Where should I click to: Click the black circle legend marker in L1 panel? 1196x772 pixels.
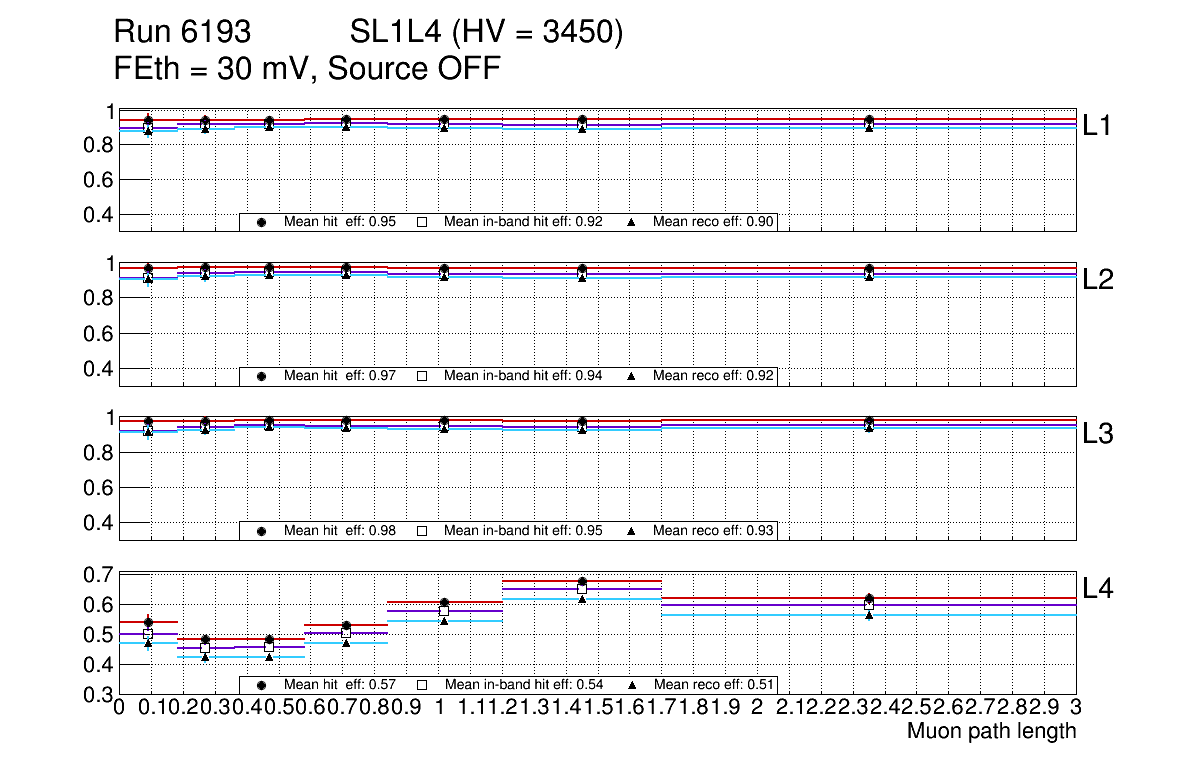pos(262,223)
